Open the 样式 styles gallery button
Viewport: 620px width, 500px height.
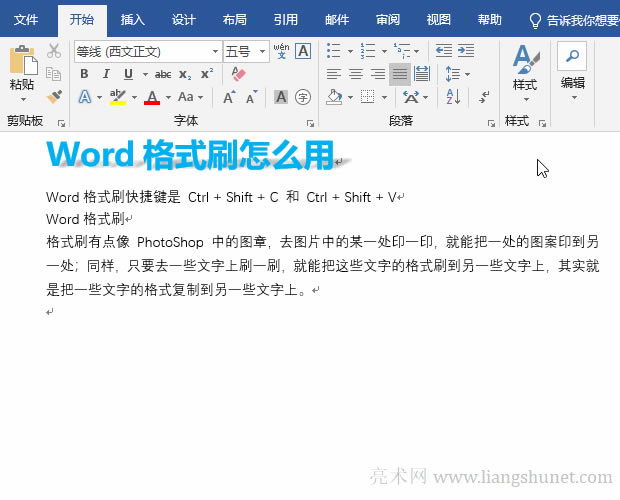tap(524, 70)
